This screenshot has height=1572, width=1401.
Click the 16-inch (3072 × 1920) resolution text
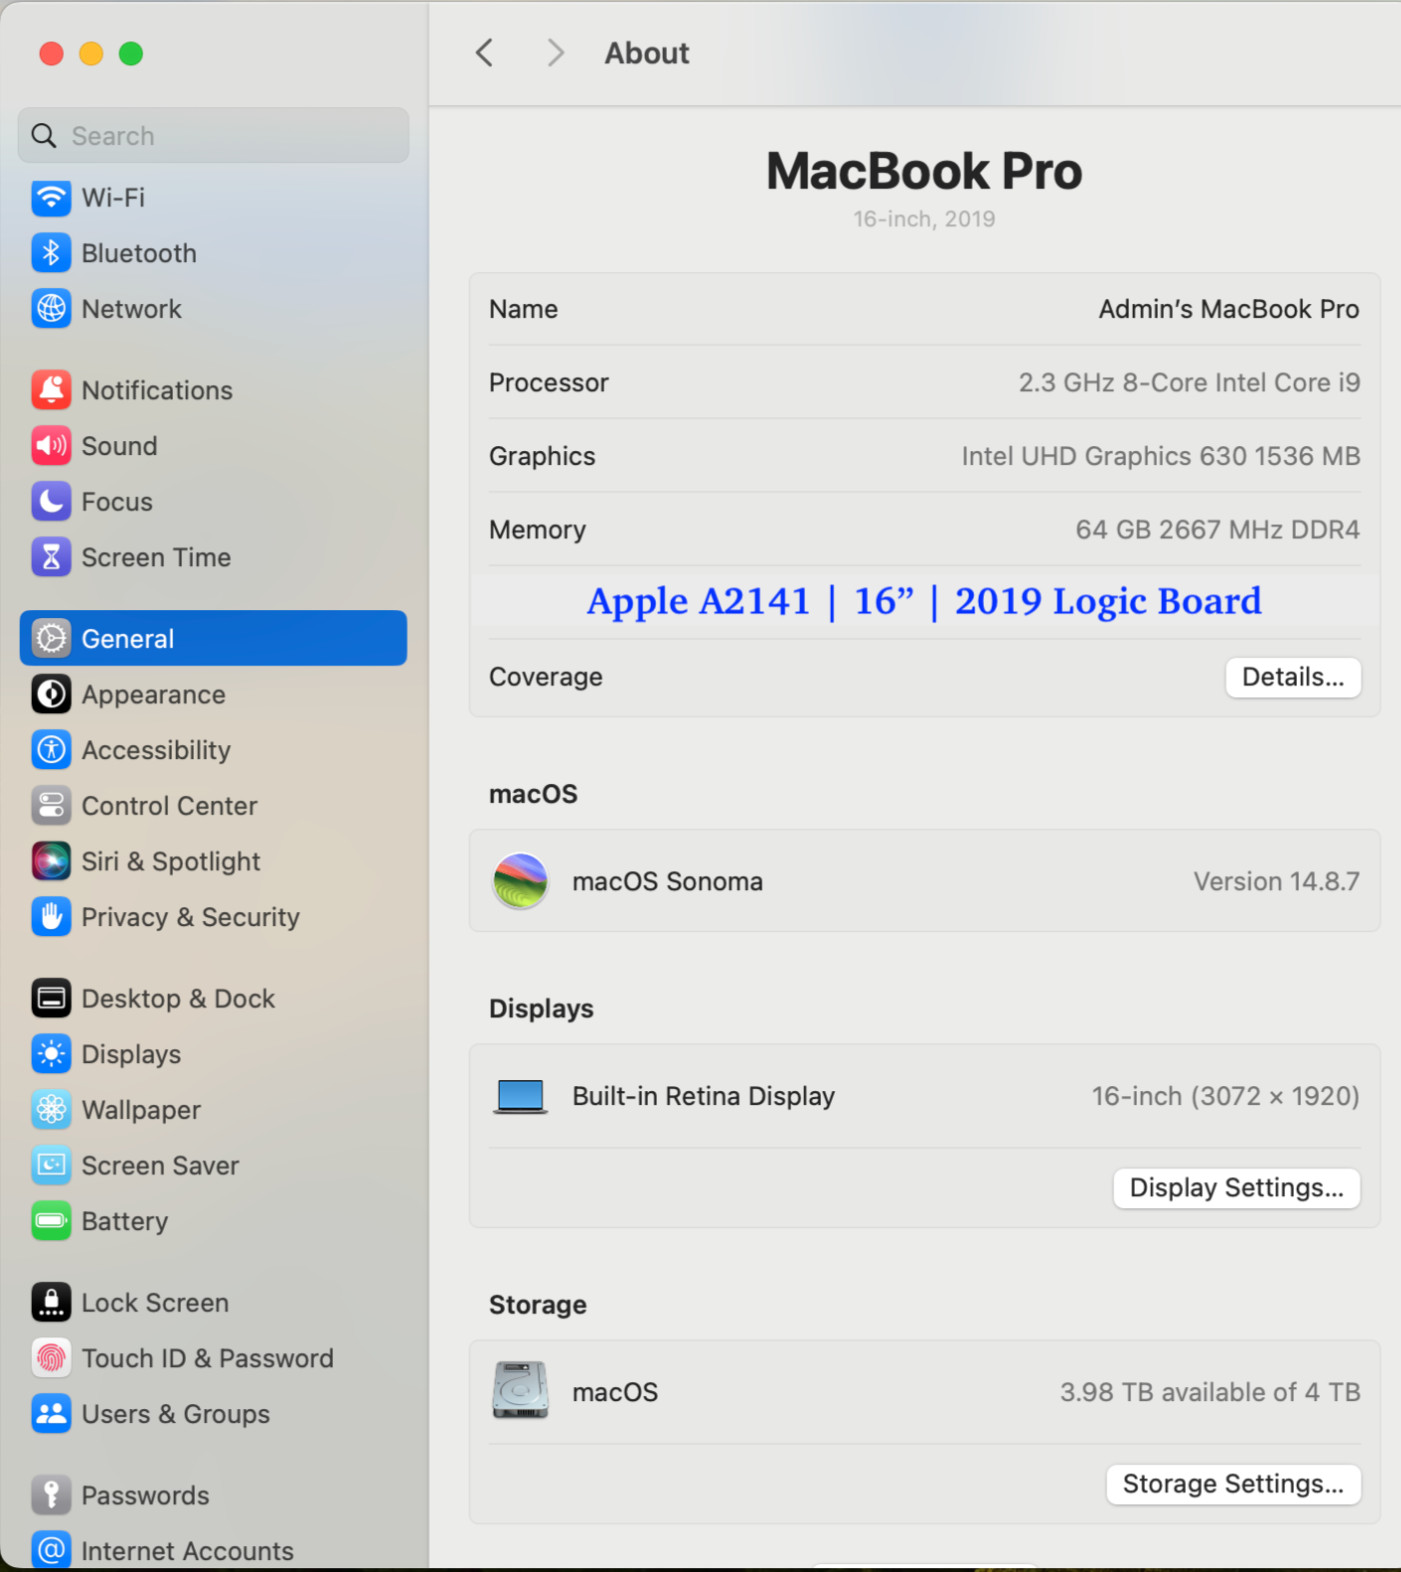(1225, 1096)
